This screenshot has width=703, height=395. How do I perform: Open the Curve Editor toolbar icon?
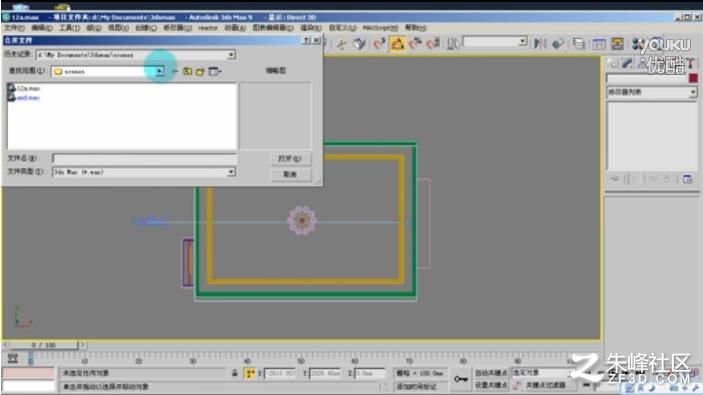599,43
